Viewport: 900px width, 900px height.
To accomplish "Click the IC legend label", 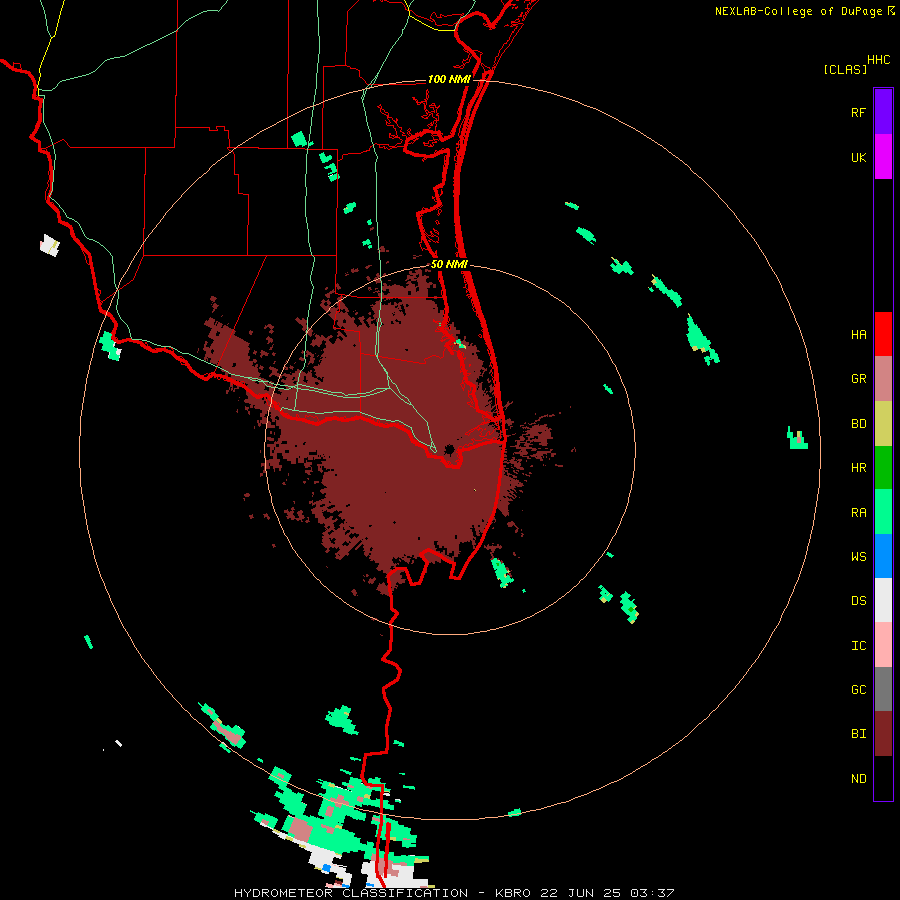I will pyautogui.click(x=859, y=646).
